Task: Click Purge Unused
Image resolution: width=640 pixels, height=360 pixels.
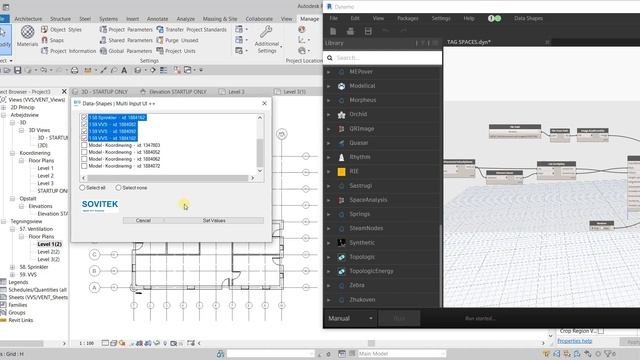Action: (x=177, y=40)
